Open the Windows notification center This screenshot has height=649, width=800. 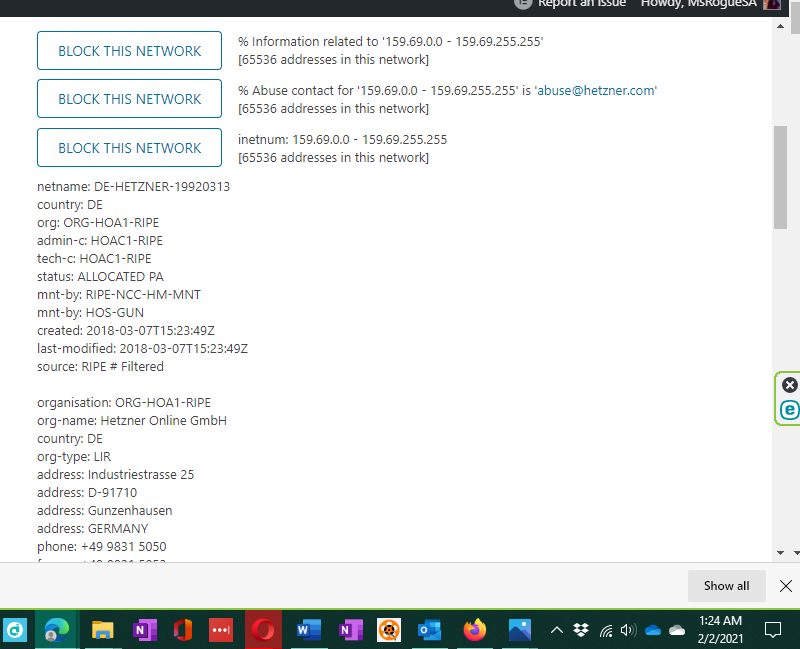click(772, 629)
